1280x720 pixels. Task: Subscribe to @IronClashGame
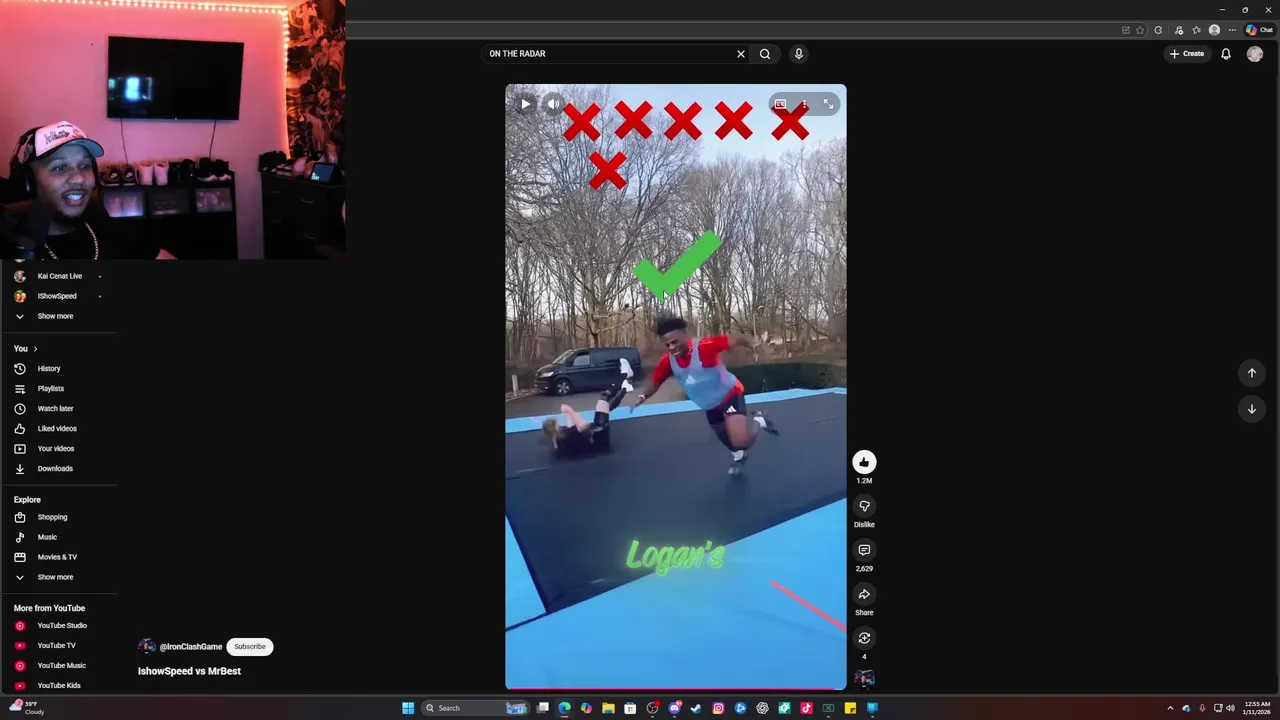click(250, 647)
